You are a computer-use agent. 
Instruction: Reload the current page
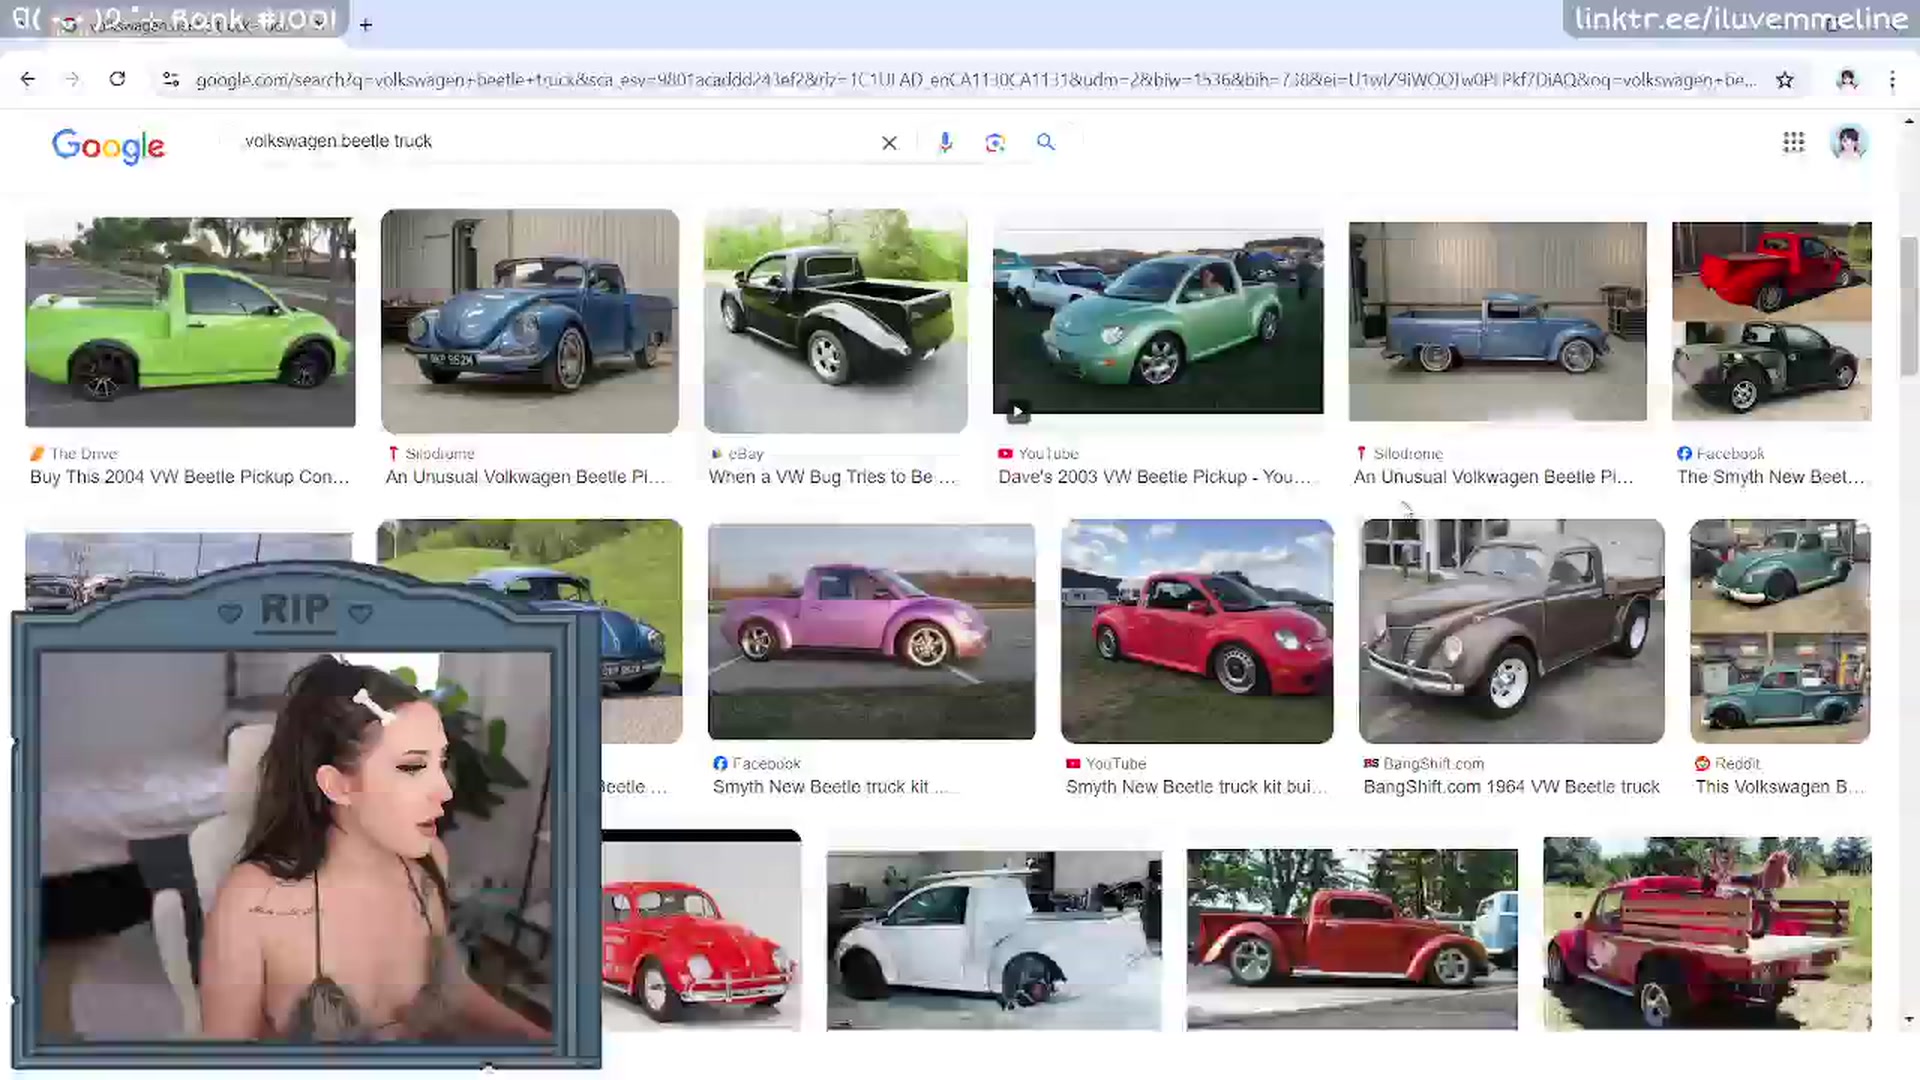point(117,79)
